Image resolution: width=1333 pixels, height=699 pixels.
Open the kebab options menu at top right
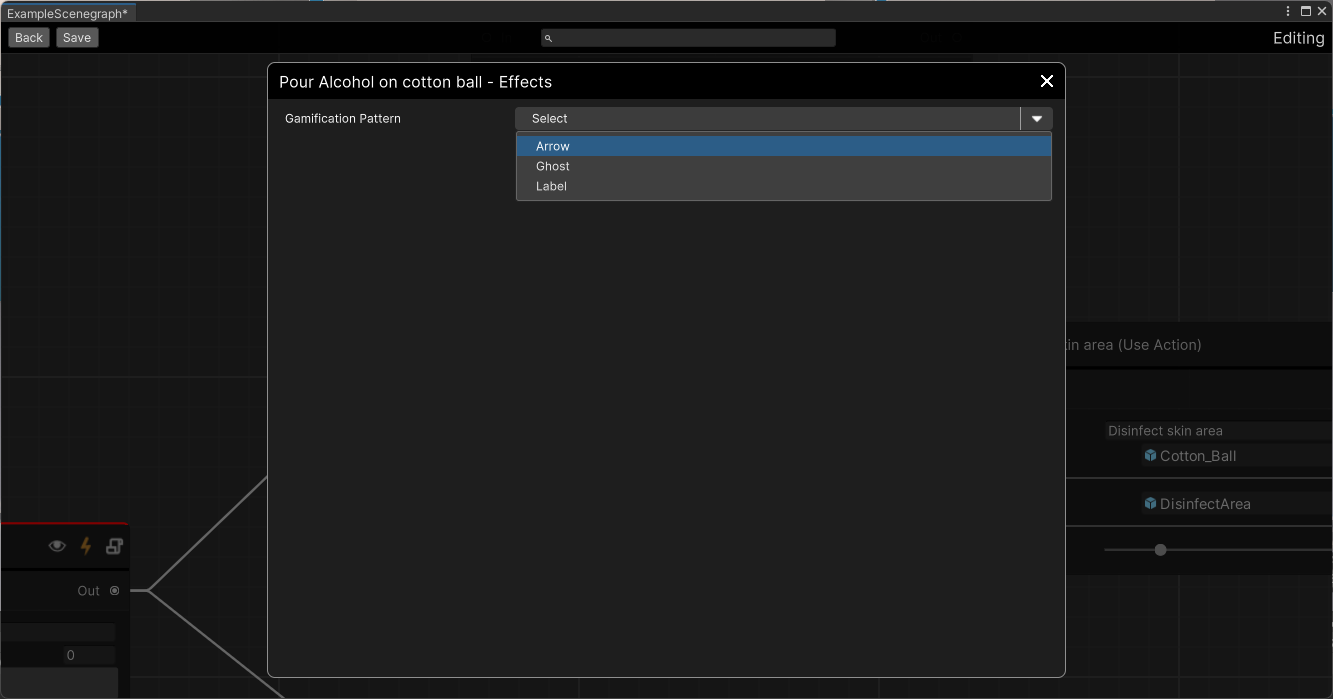pyautogui.click(x=1288, y=11)
